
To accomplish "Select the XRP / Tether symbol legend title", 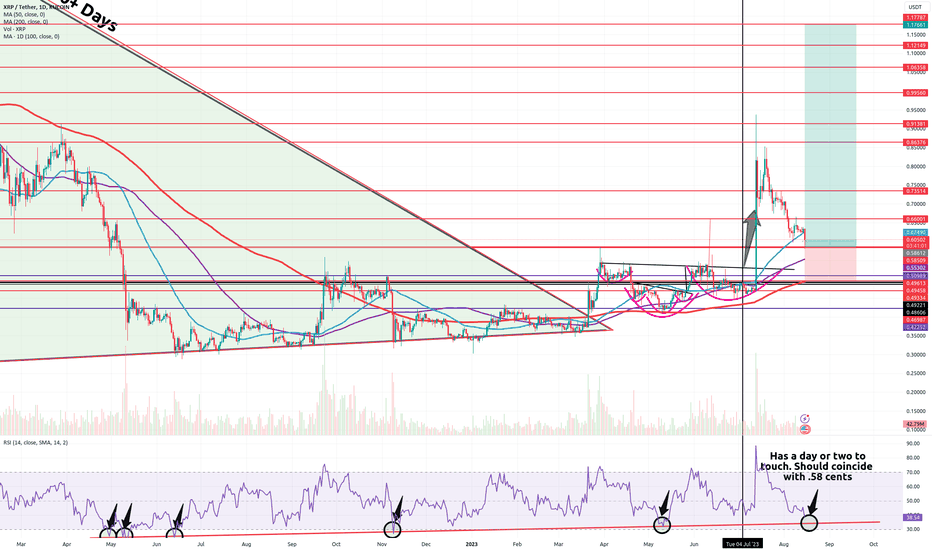I will pos(37,7).
